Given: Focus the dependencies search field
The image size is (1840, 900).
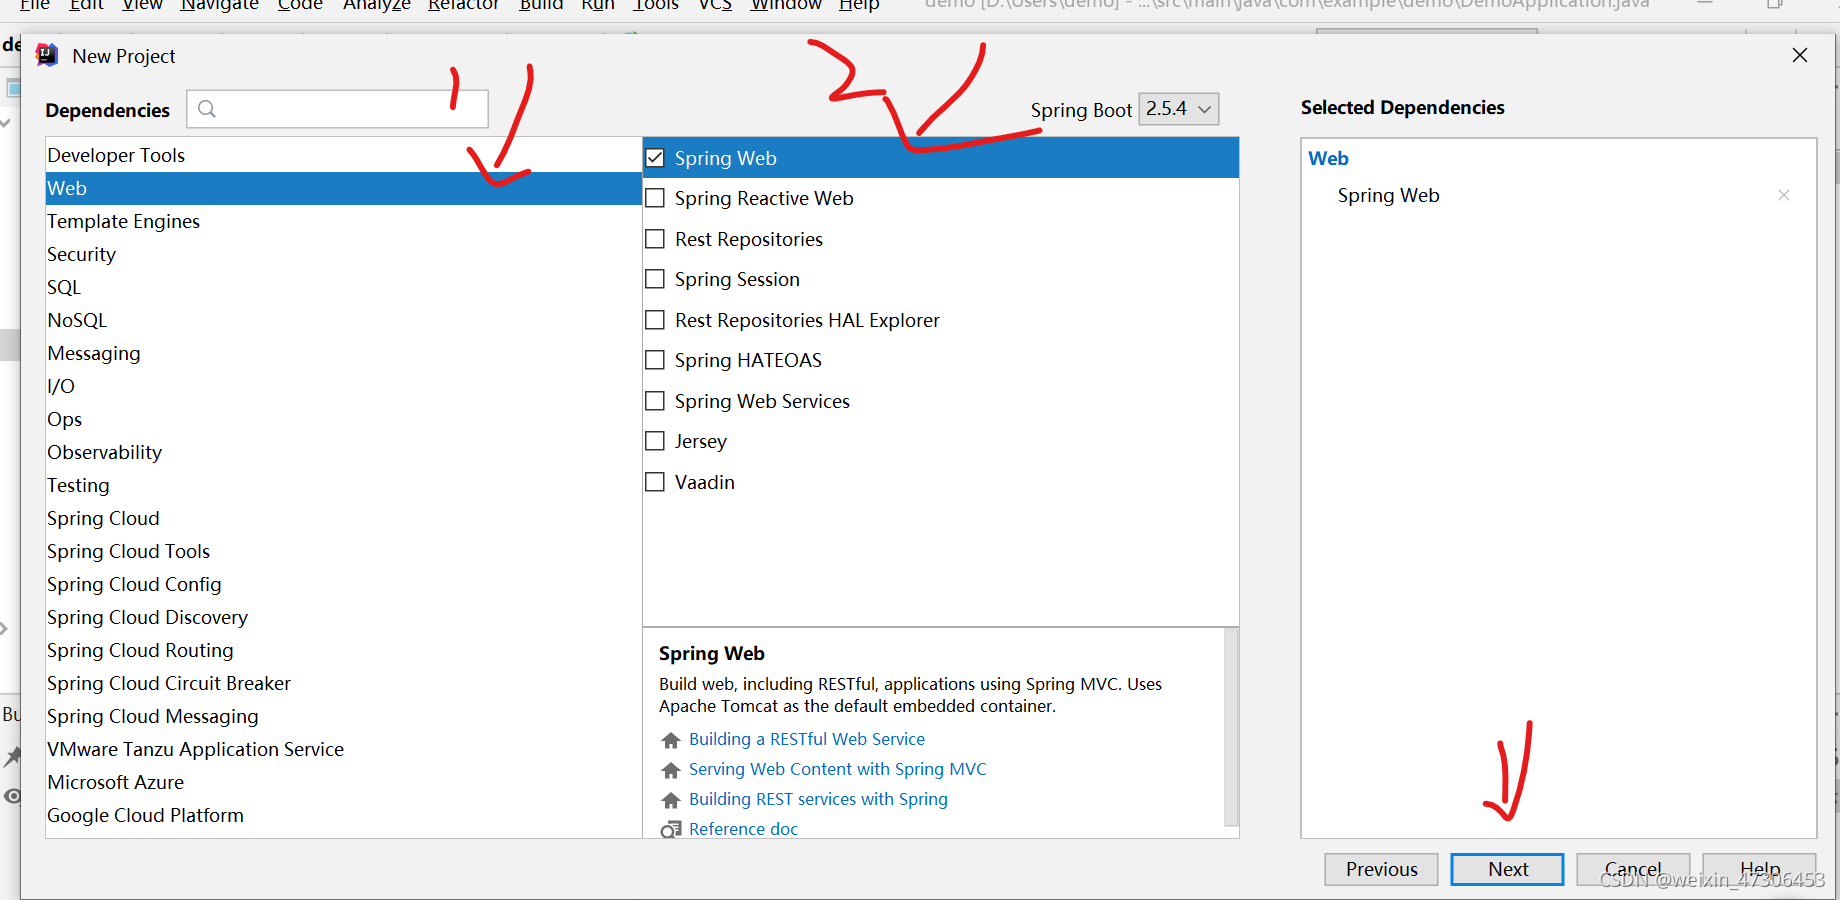Looking at the screenshot, I should (x=337, y=109).
